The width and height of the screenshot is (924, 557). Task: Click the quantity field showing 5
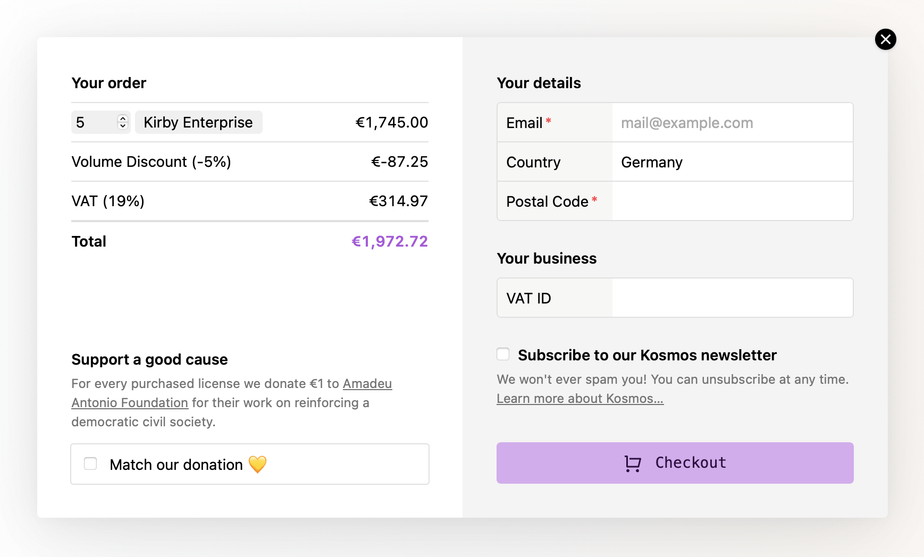coord(92,122)
